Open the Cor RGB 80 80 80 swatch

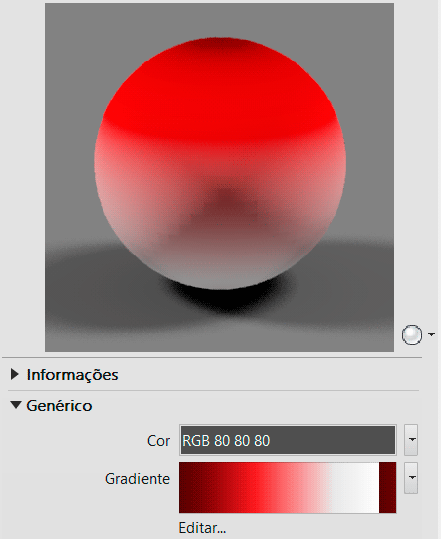288,440
